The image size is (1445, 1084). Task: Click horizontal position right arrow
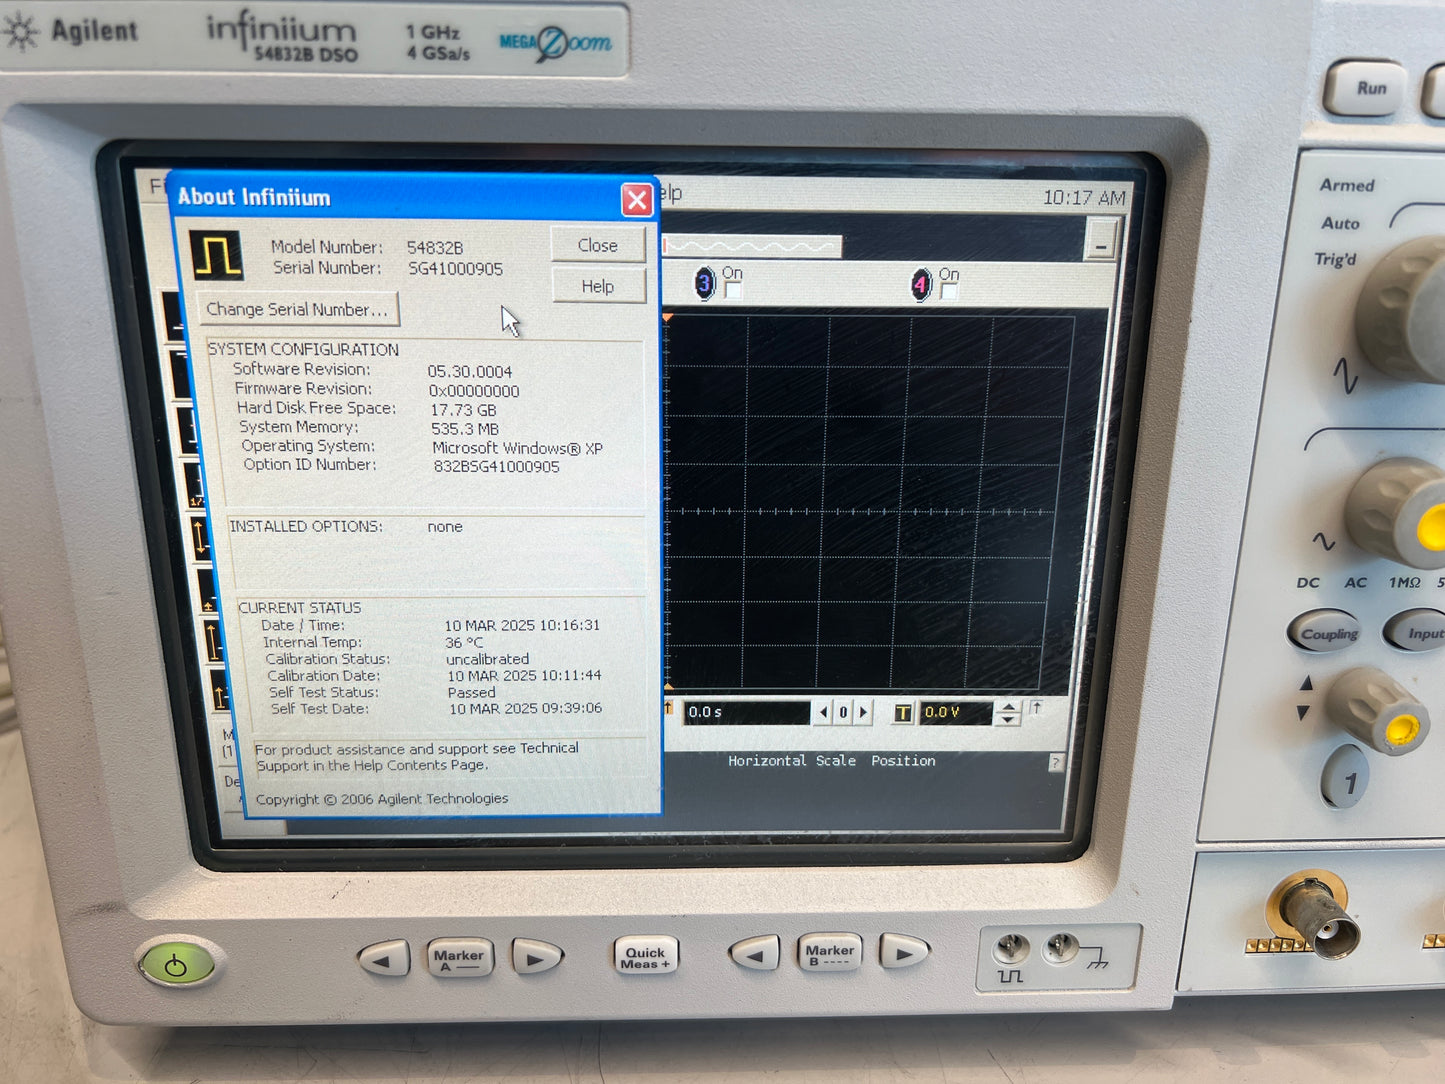(863, 713)
